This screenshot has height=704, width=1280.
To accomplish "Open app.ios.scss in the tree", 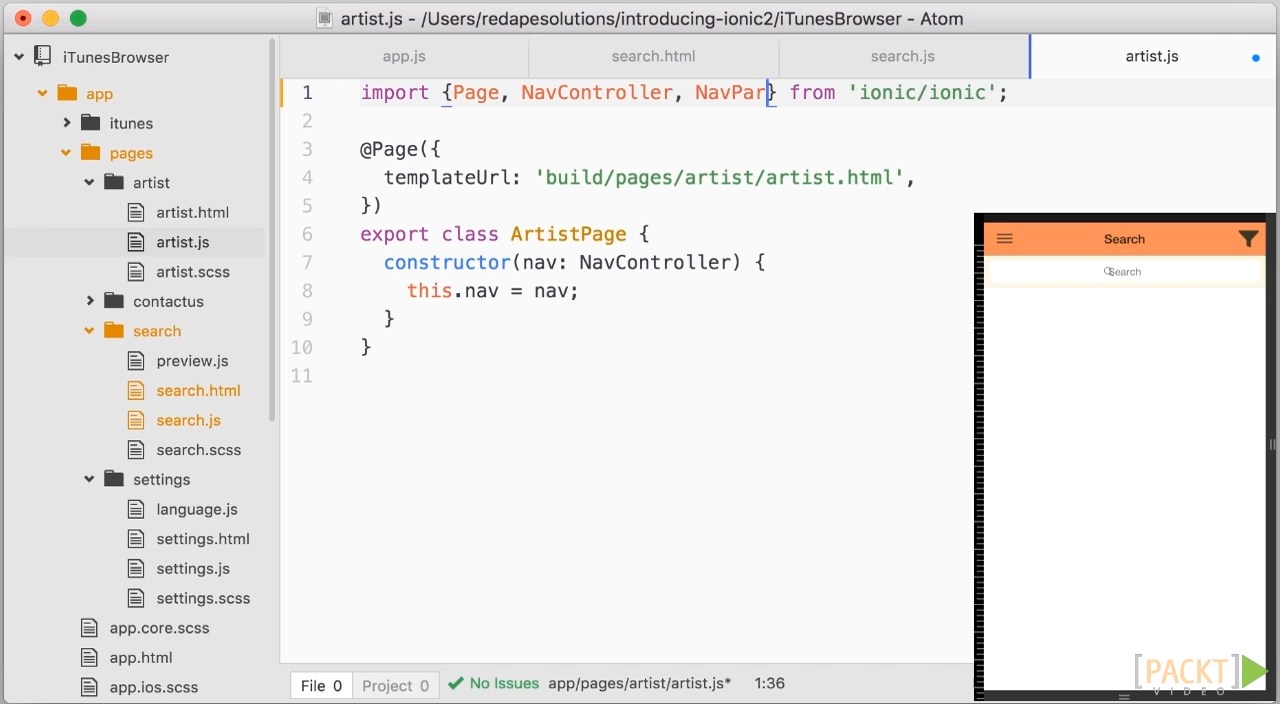I will coord(154,687).
